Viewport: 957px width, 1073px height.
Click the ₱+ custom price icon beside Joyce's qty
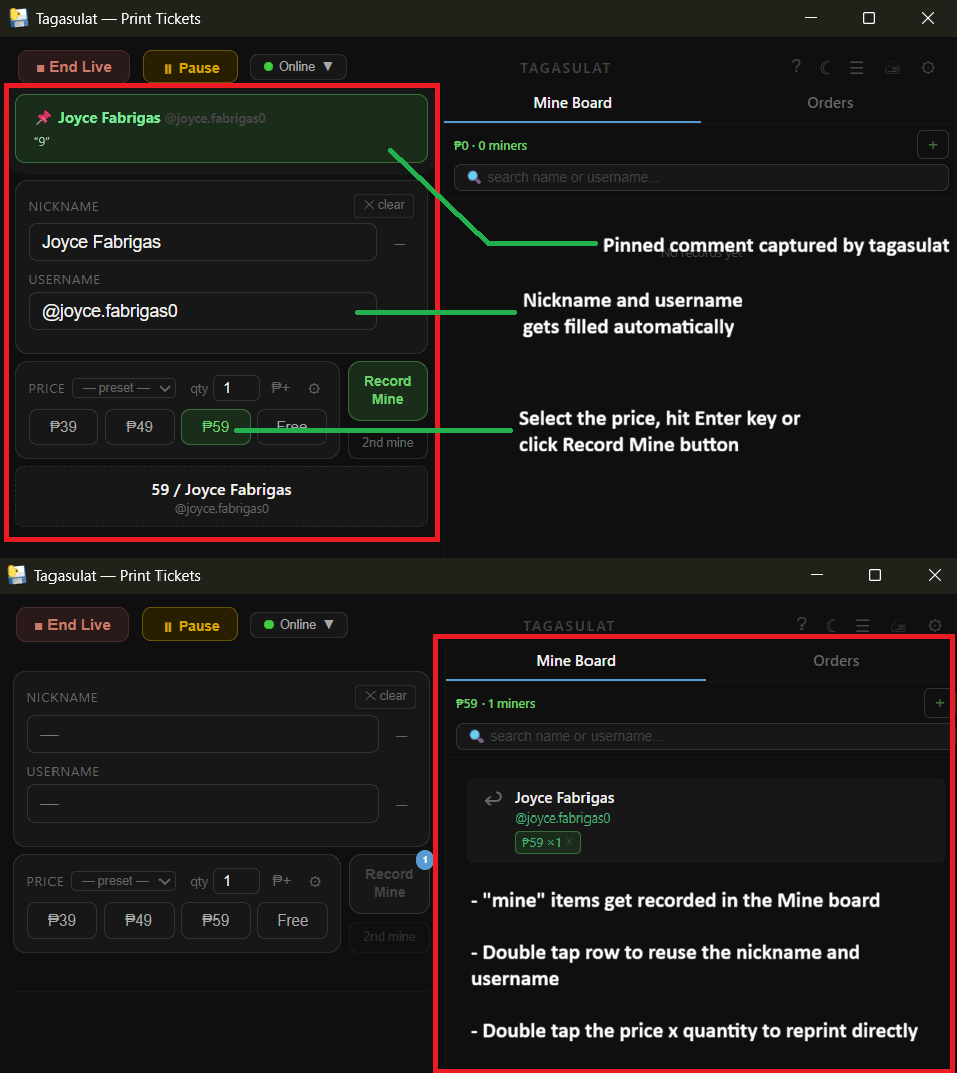click(x=281, y=388)
